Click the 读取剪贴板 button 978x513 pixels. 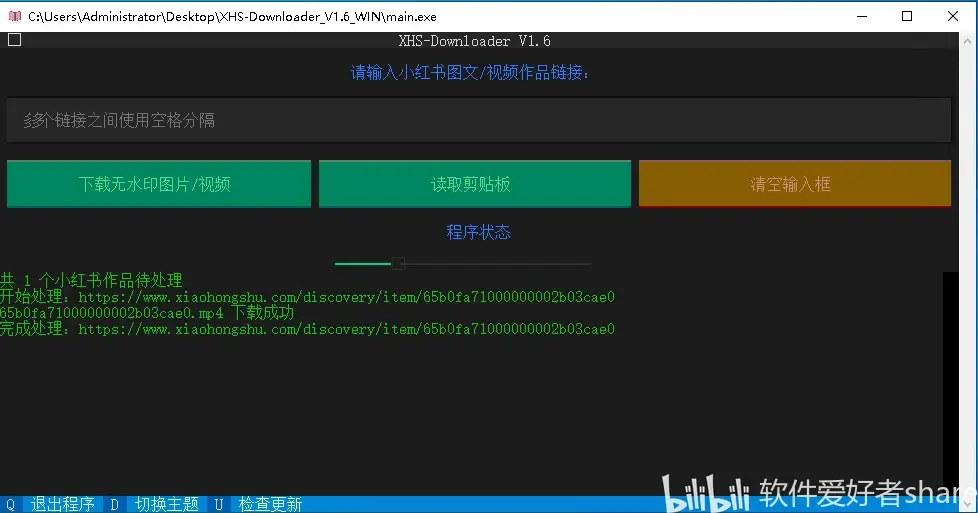coord(475,184)
